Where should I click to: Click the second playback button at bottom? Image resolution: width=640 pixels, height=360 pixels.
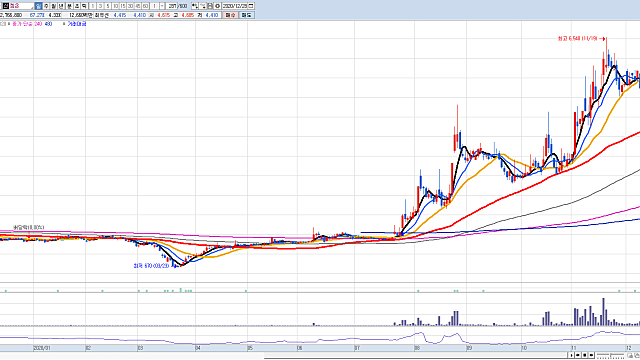coord(578,355)
